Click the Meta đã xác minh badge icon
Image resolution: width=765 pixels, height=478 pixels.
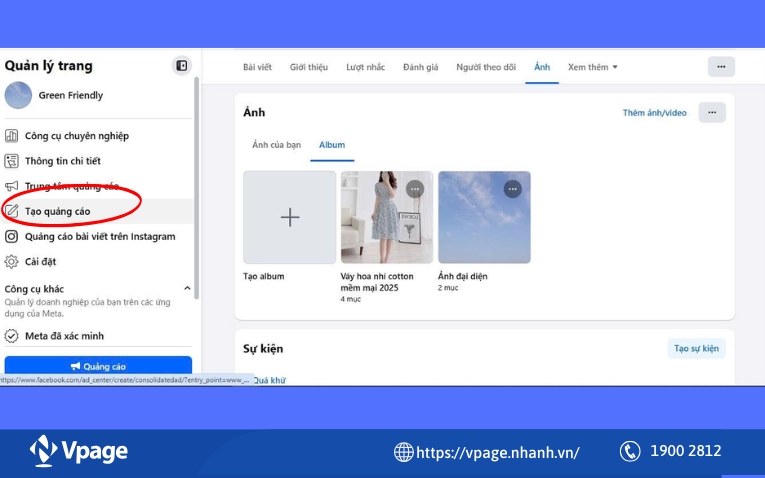point(11,336)
